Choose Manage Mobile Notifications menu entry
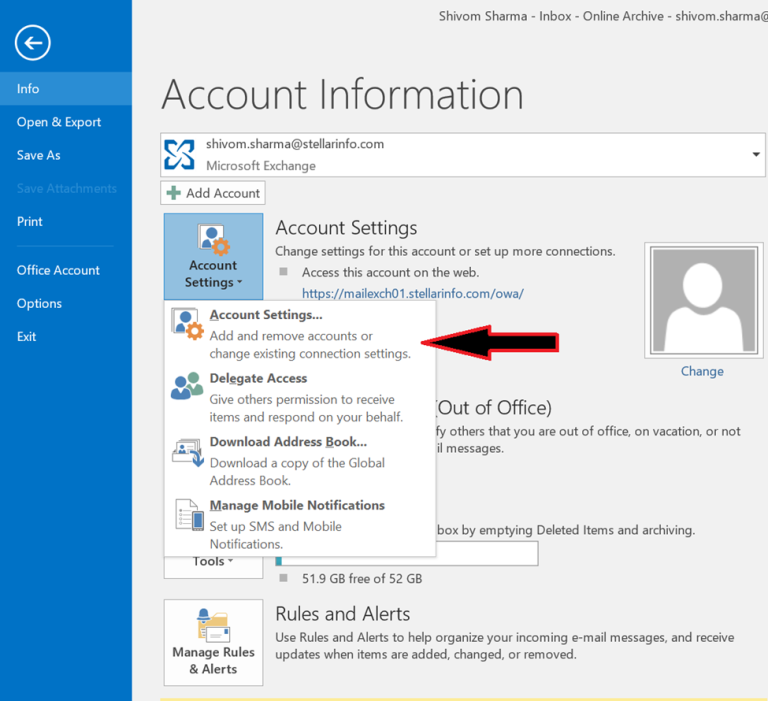 (x=300, y=524)
